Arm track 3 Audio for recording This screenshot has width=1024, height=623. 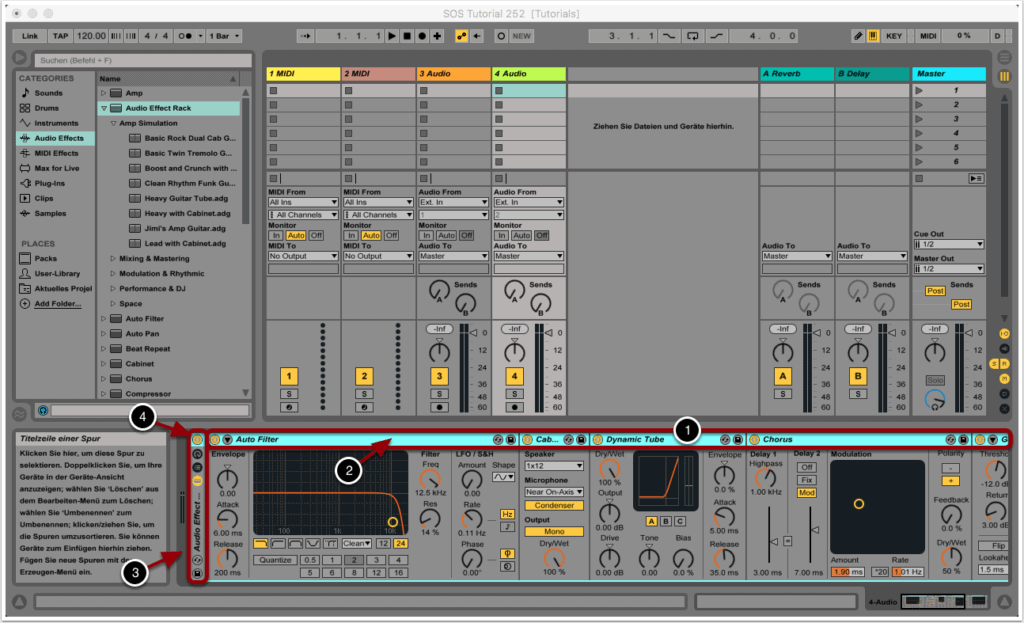pos(439,407)
